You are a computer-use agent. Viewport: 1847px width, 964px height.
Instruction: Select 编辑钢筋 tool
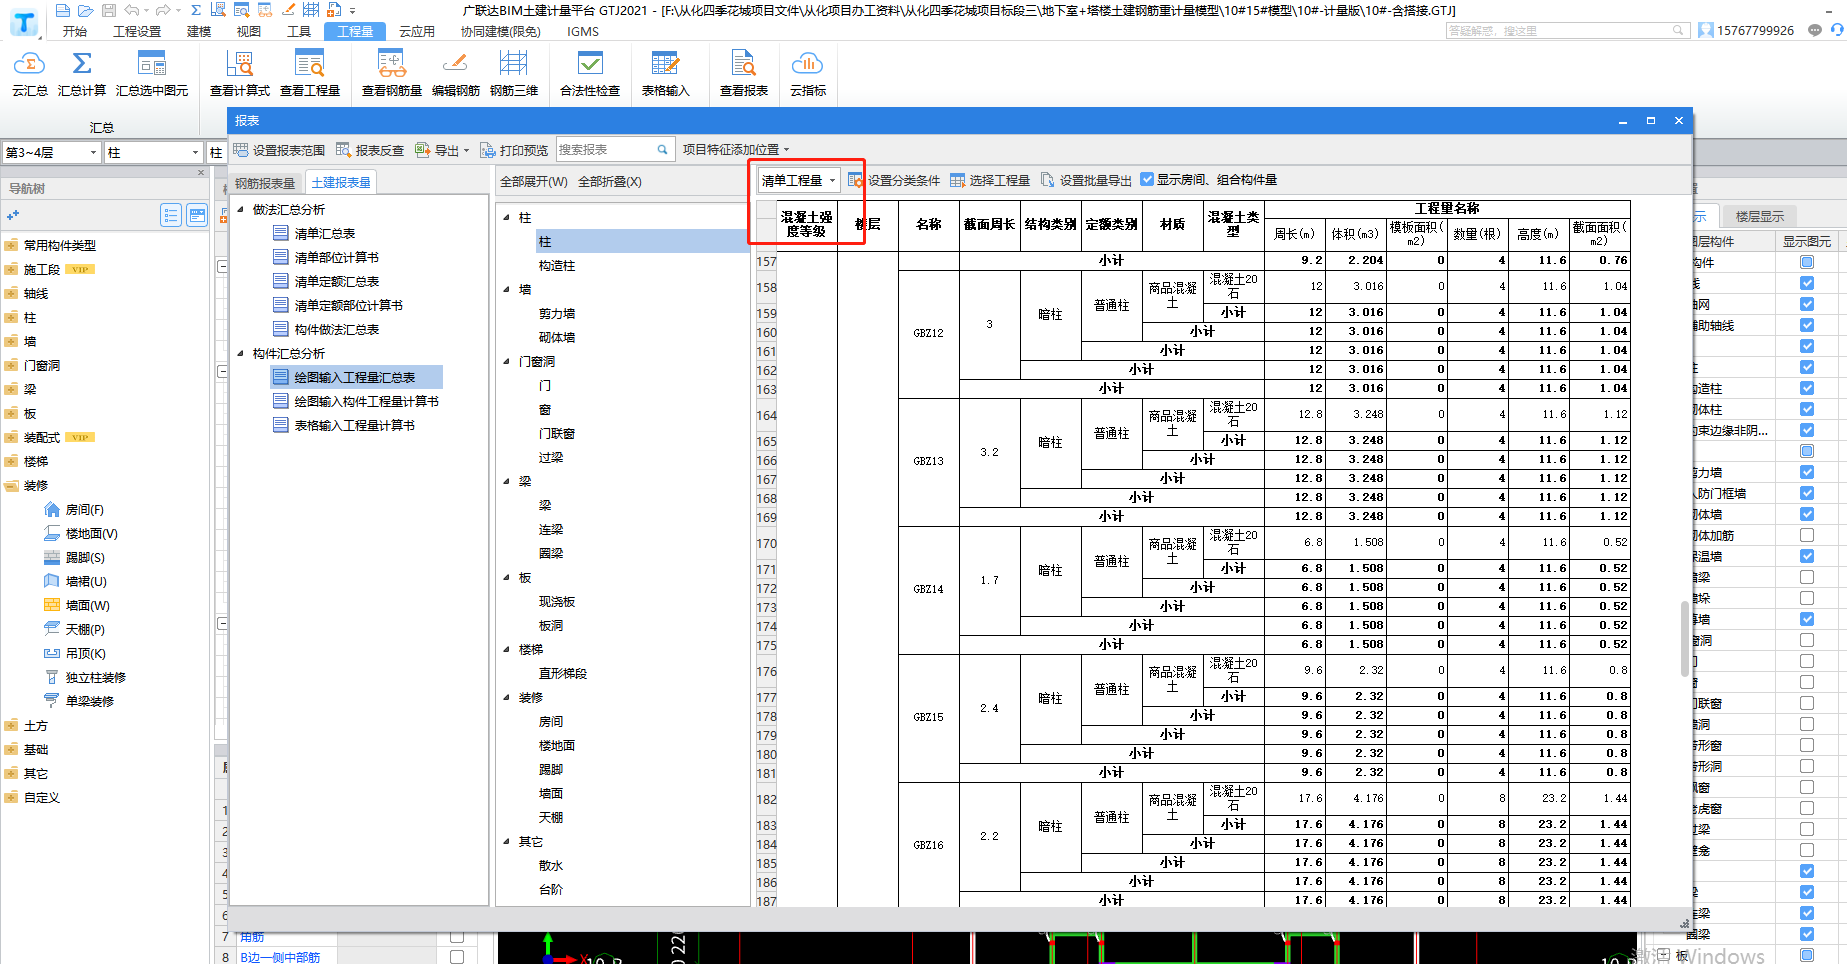[x=456, y=74]
